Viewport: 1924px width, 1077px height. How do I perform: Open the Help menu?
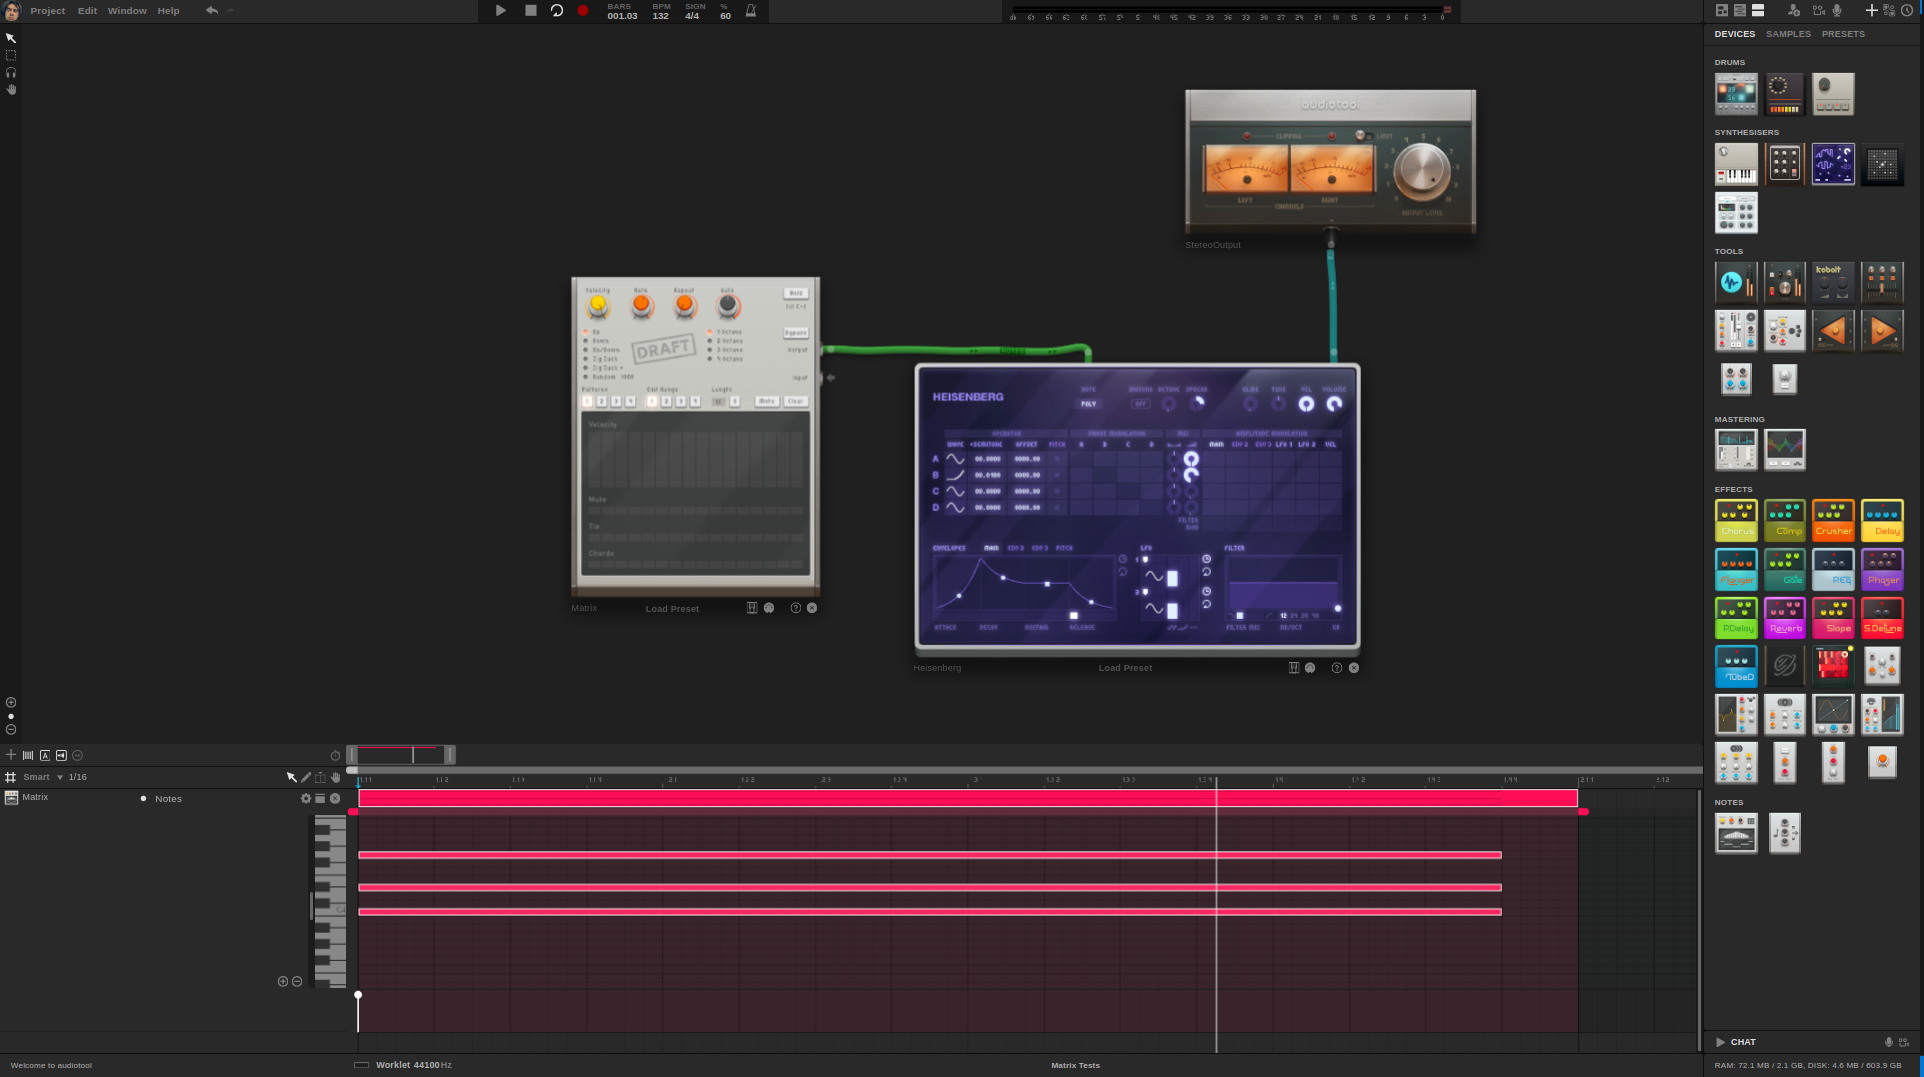(x=169, y=11)
